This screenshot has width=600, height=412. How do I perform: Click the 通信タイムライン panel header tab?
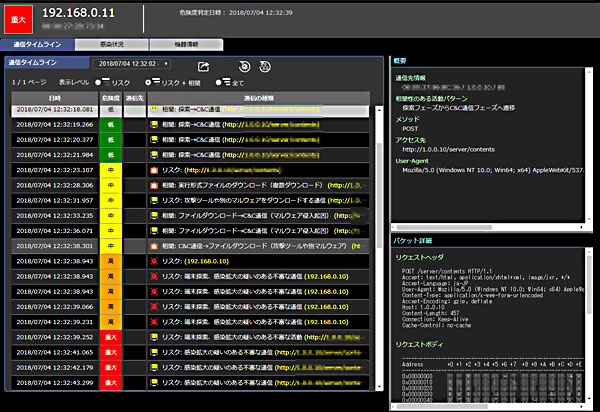pos(47,62)
